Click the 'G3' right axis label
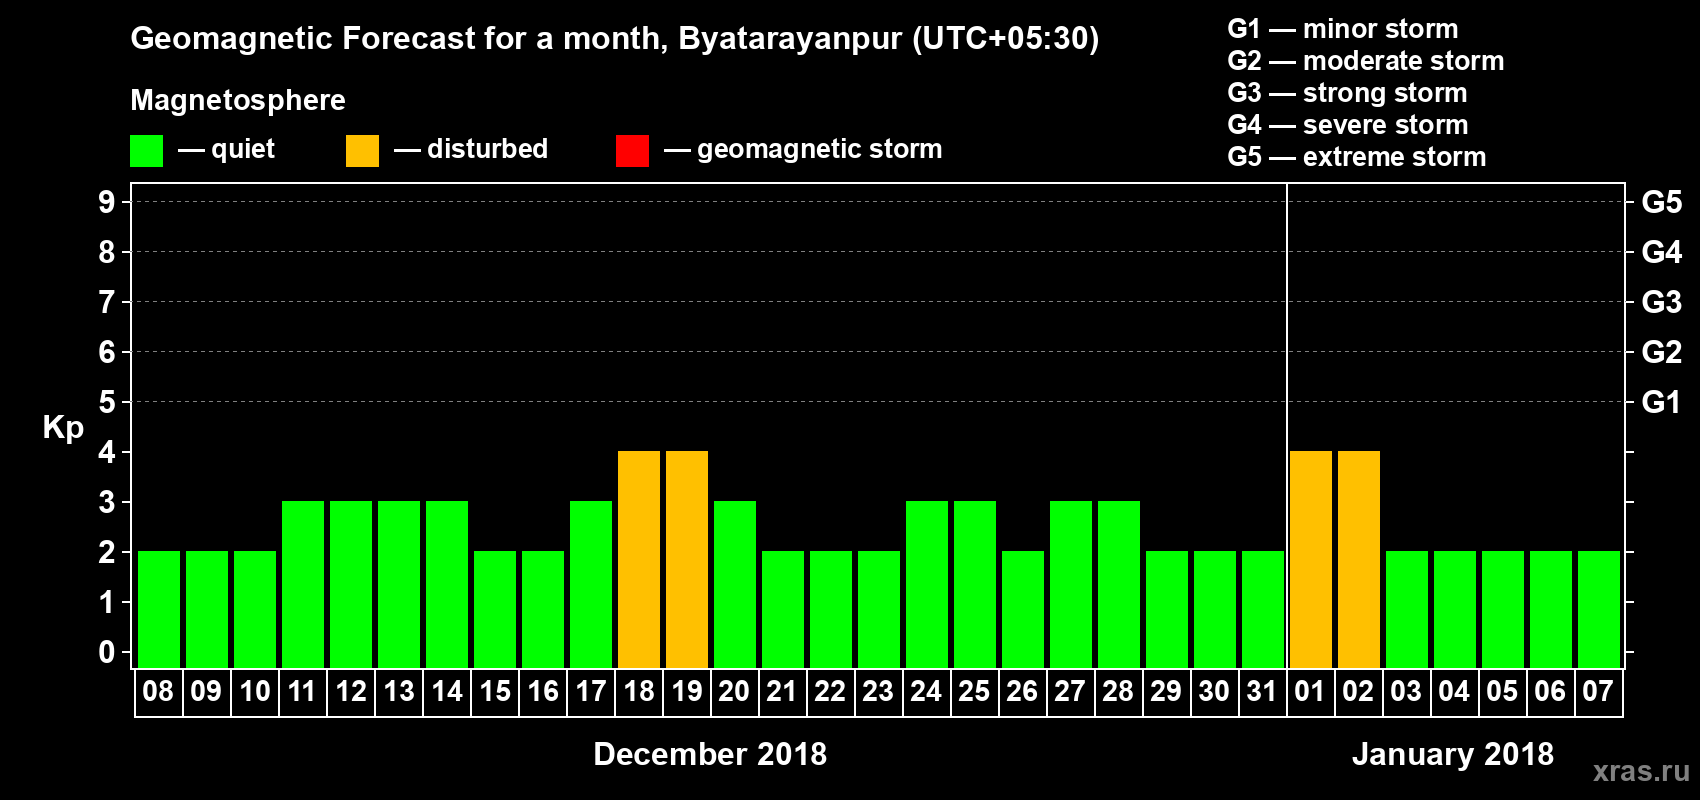 [x=1662, y=302]
